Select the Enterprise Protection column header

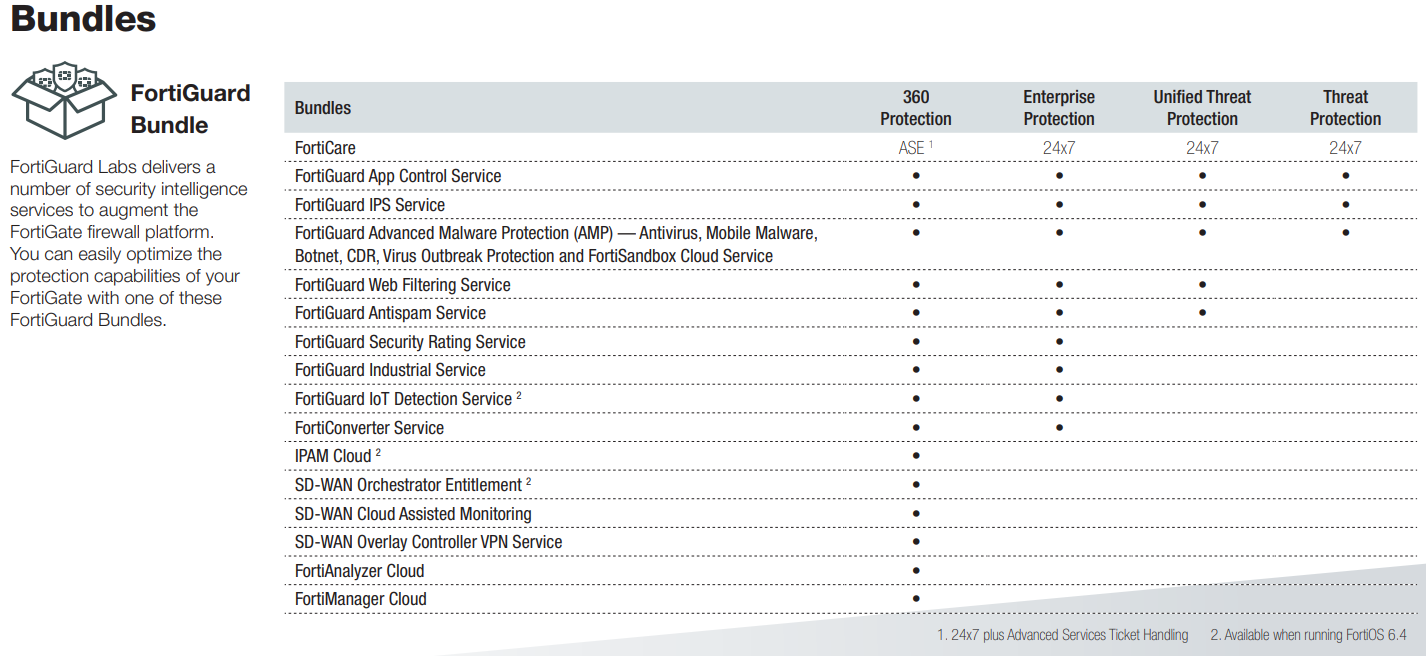[1058, 108]
